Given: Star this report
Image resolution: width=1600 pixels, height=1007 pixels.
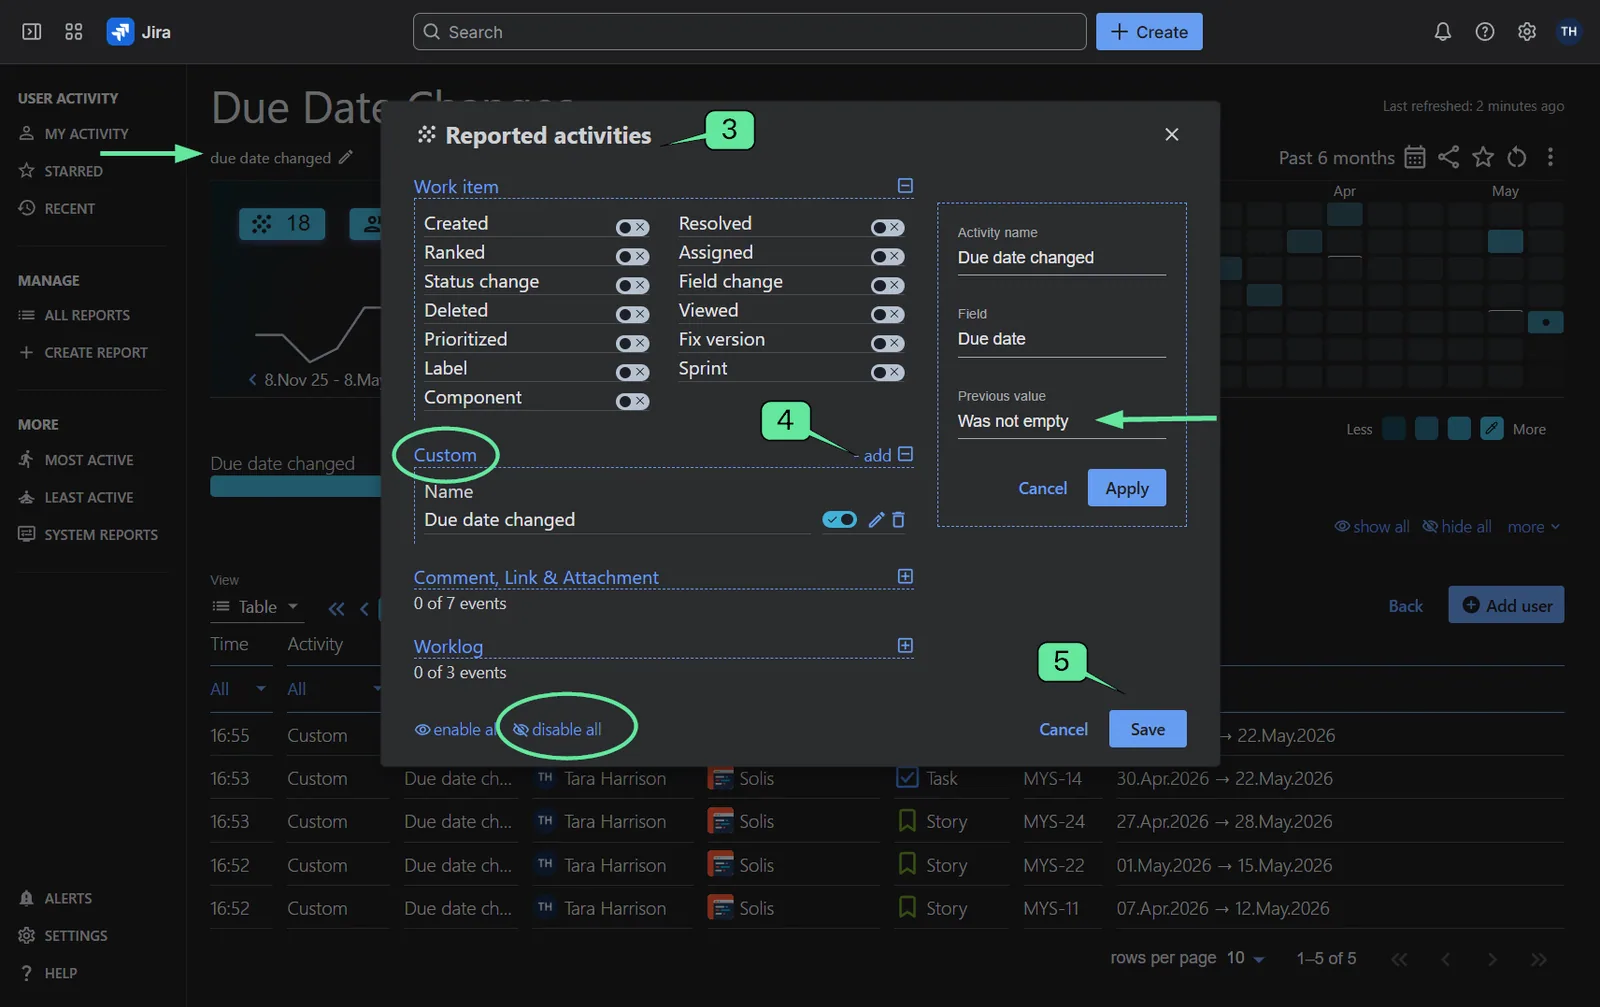Looking at the screenshot, I should pos(1483,157).
